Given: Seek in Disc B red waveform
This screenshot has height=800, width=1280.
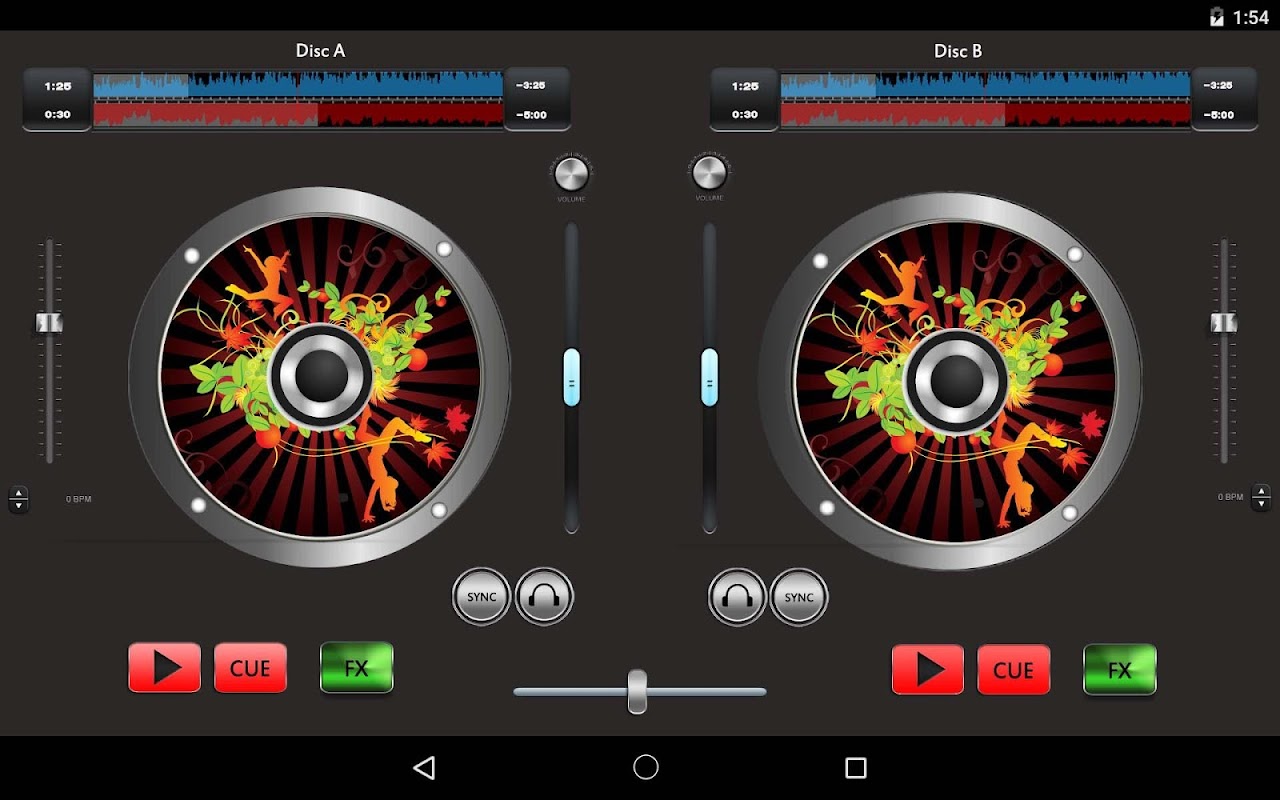Looking at the screenshot, I should point(985,113).
